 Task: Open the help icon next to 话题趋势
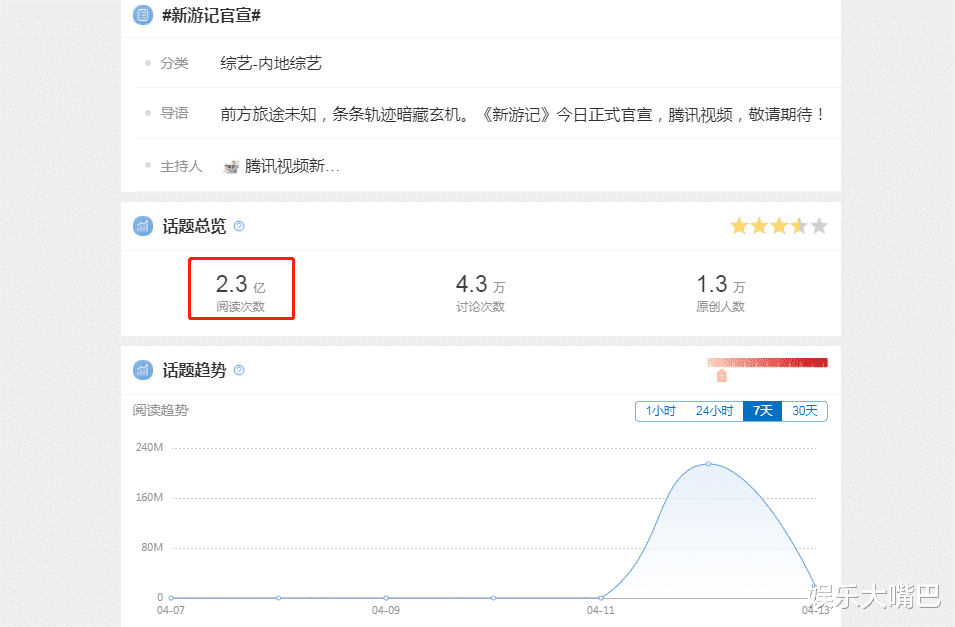click(x=239, y=370)
